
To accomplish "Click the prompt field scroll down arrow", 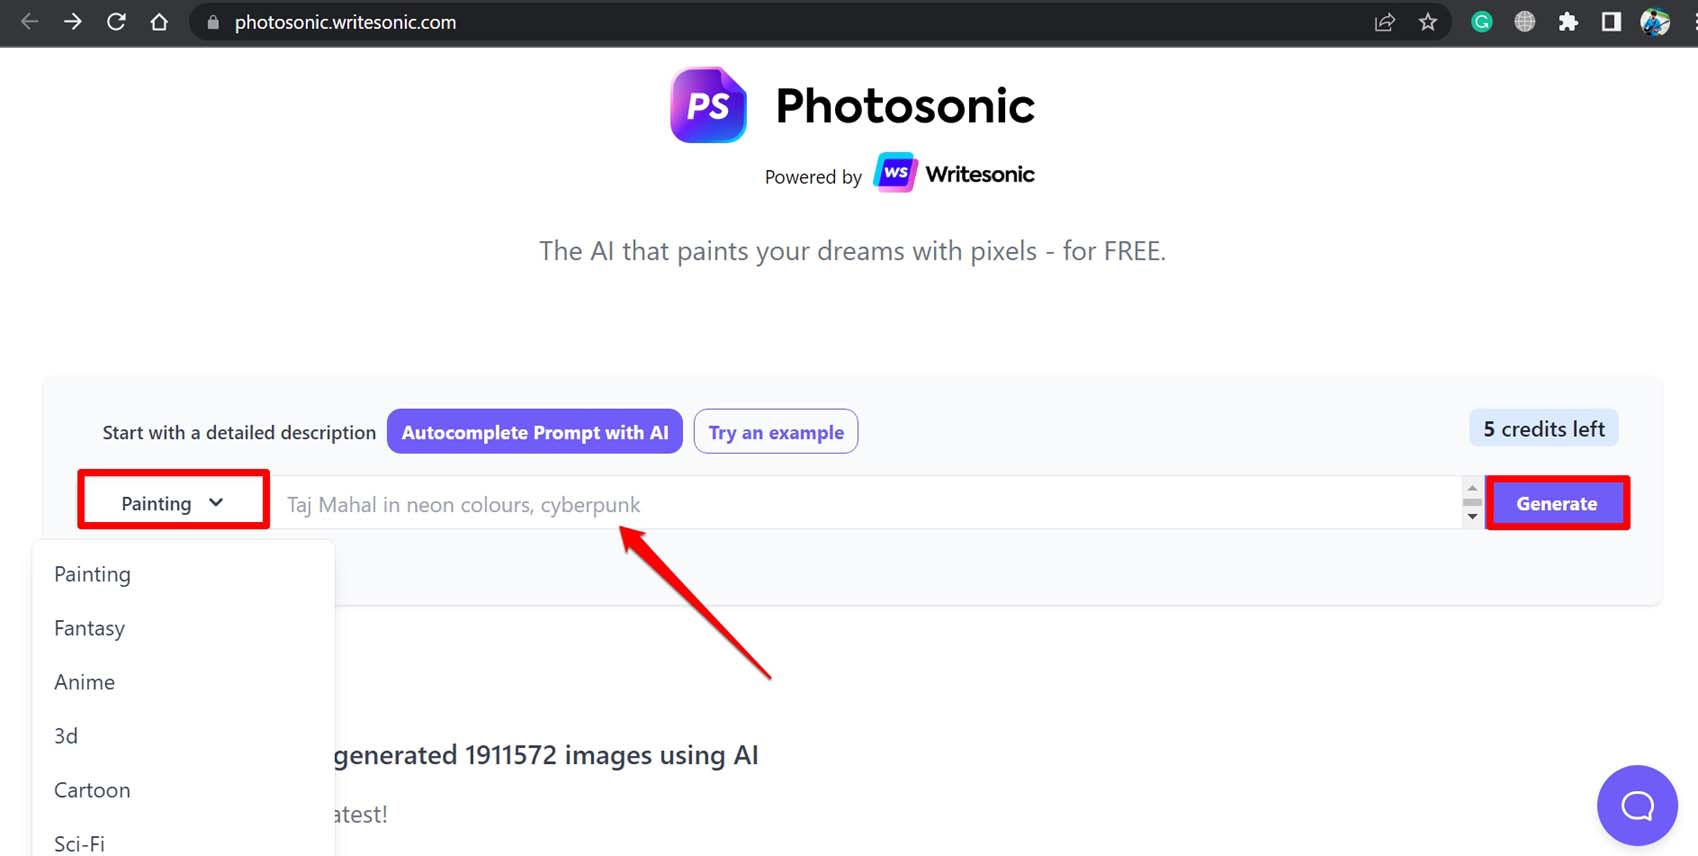I will coord(1472,517).
